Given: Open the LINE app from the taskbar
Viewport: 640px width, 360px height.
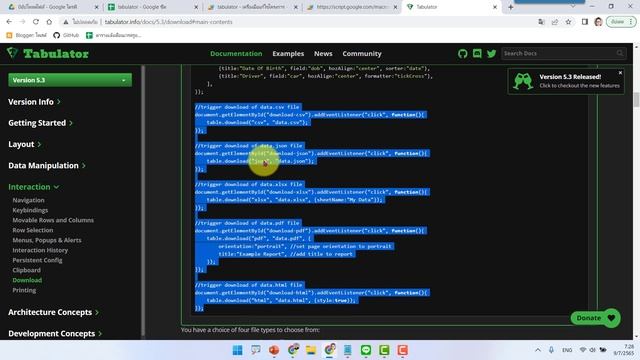Looking at the screenshot, I should click(x=366, y=350).
